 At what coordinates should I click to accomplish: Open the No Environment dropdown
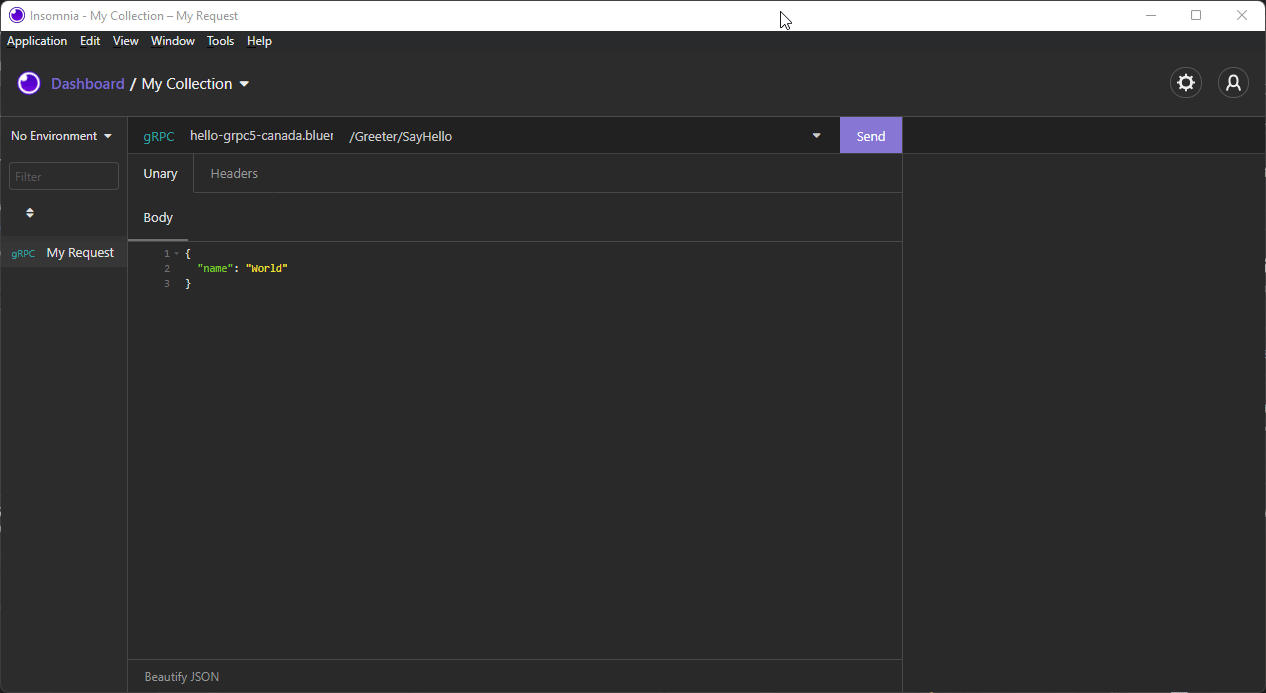62,136
